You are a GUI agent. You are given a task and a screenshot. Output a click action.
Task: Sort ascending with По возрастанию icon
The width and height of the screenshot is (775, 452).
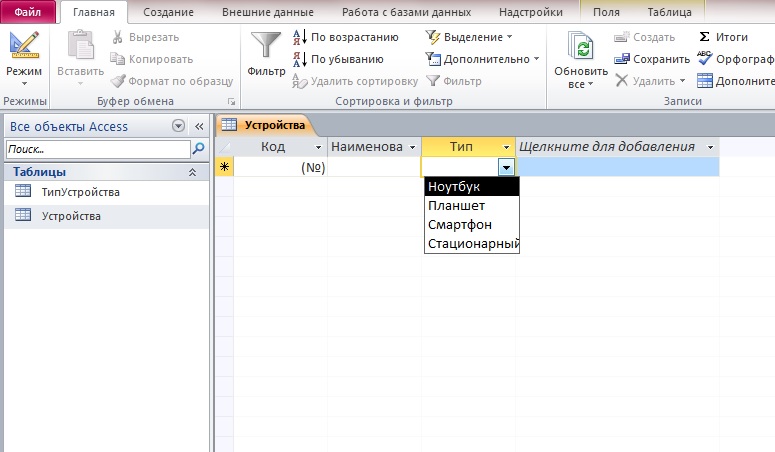(300, 37)
